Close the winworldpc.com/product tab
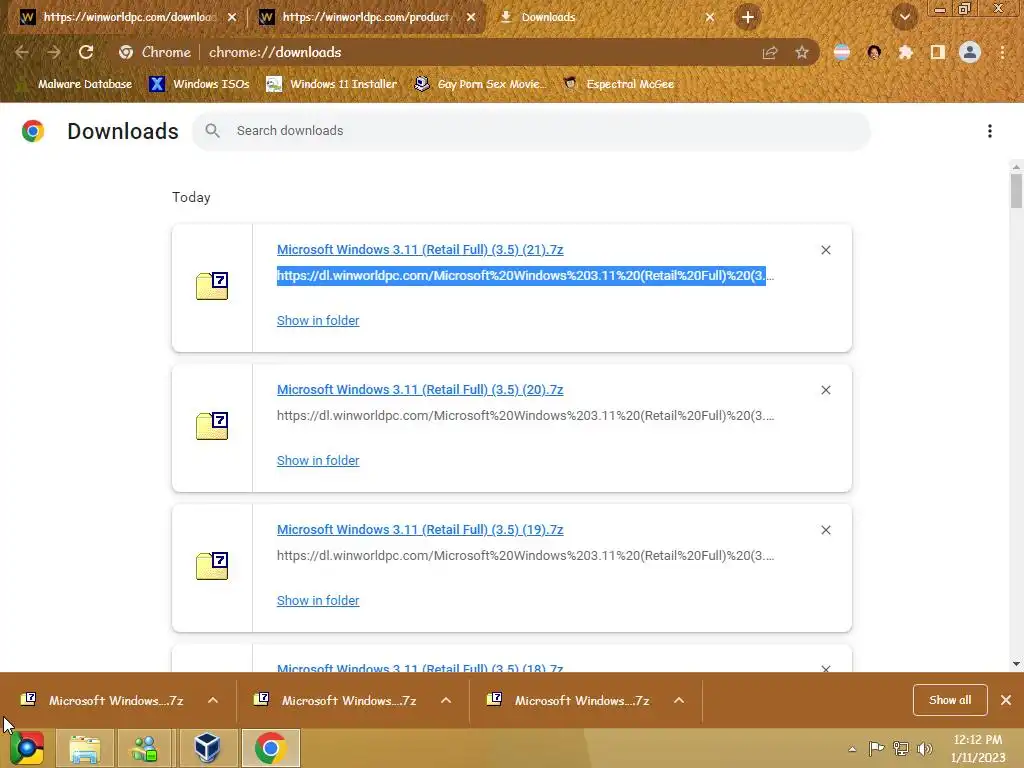Screen dimensions: 1024x768 471,17
